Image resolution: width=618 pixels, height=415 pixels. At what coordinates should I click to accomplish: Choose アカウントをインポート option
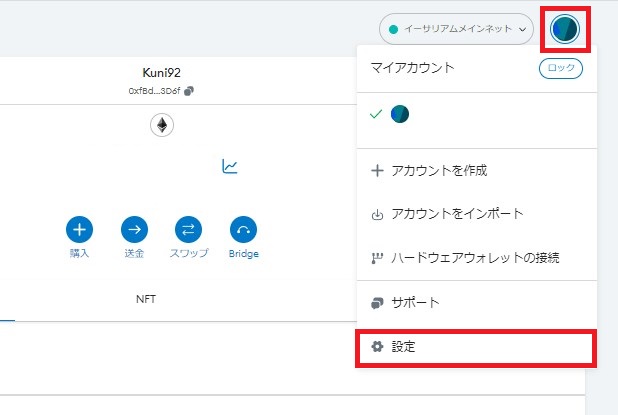point(477,214)
